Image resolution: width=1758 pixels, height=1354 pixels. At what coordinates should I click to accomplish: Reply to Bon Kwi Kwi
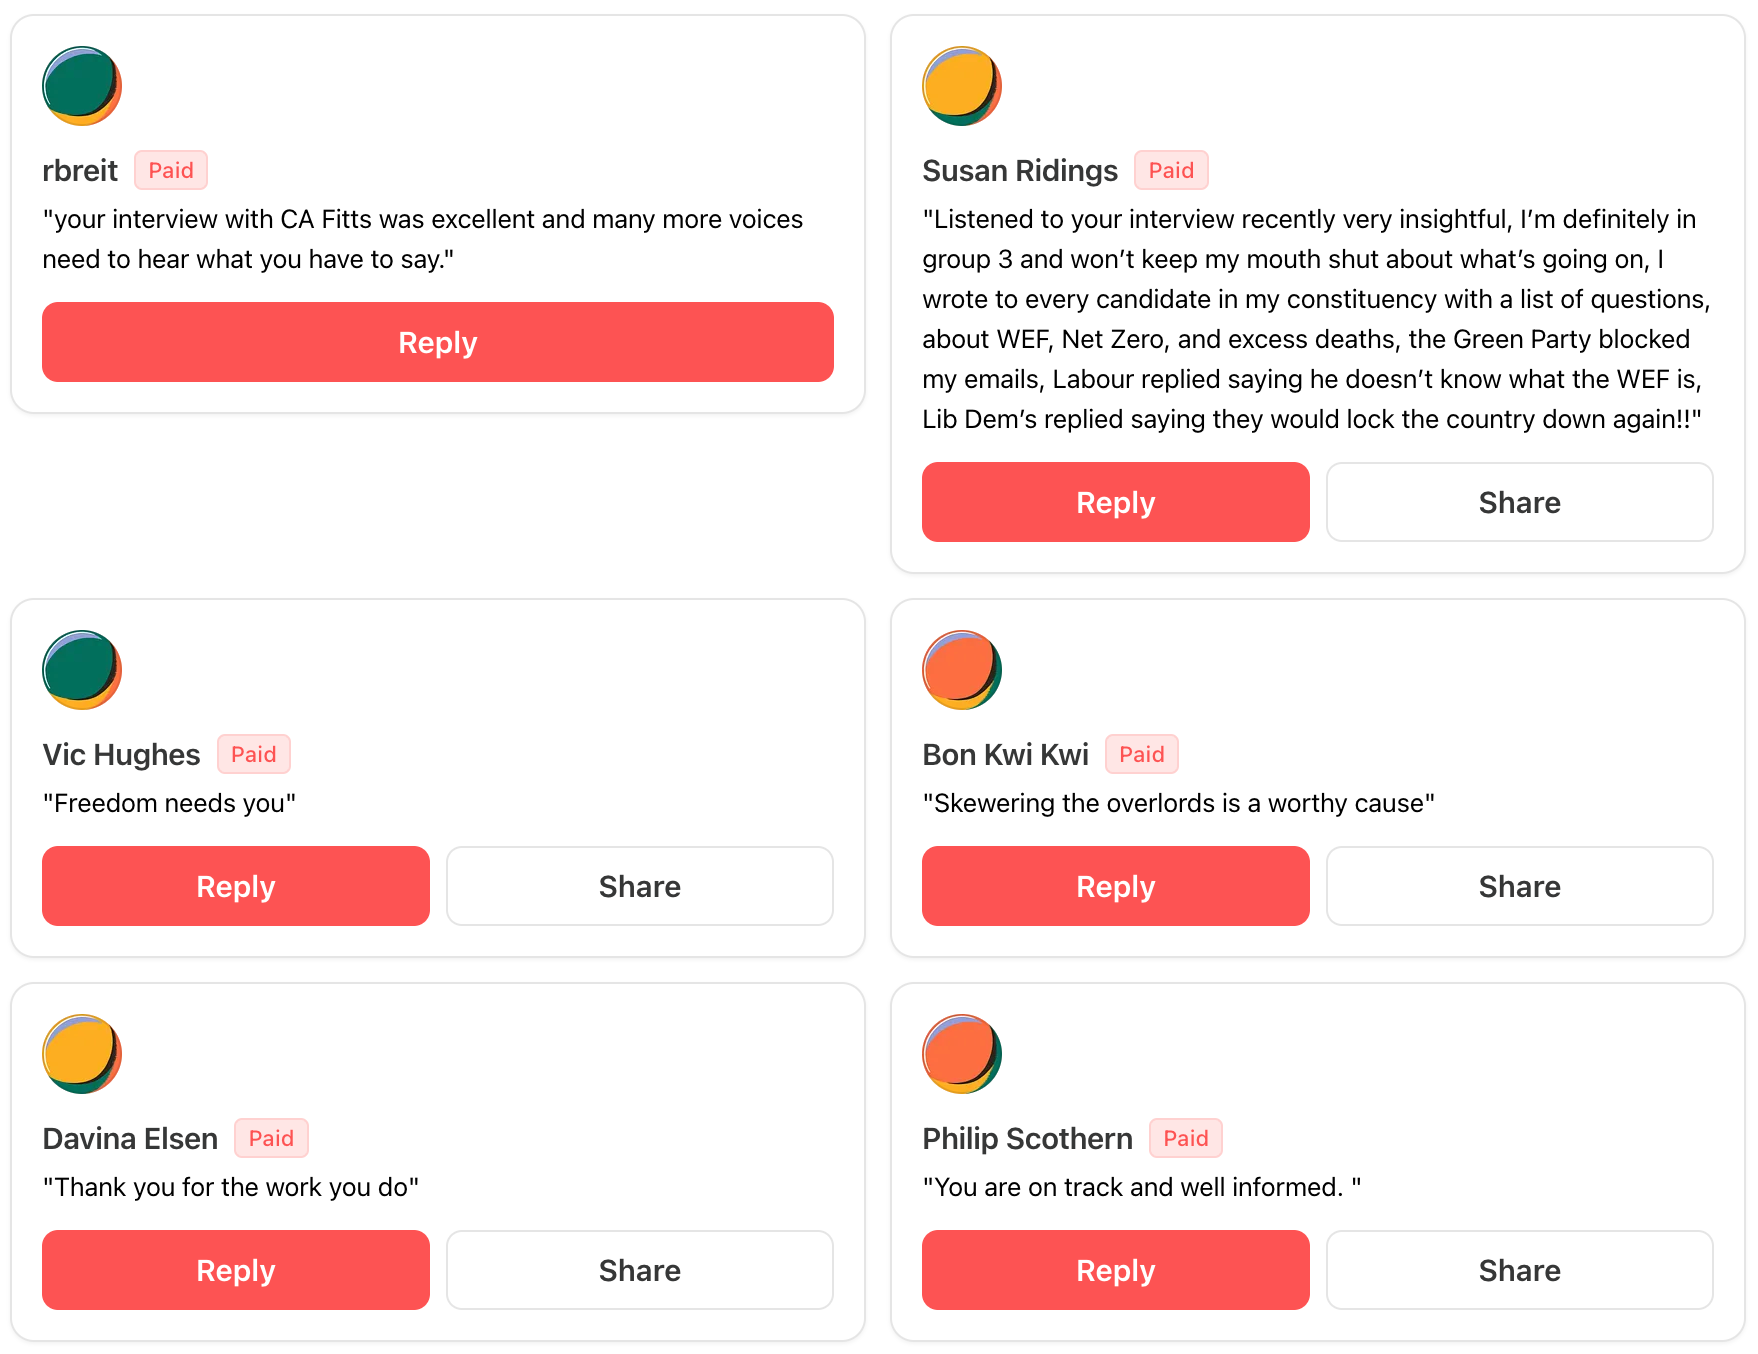pyautogui.click(x=1115, y=886)
